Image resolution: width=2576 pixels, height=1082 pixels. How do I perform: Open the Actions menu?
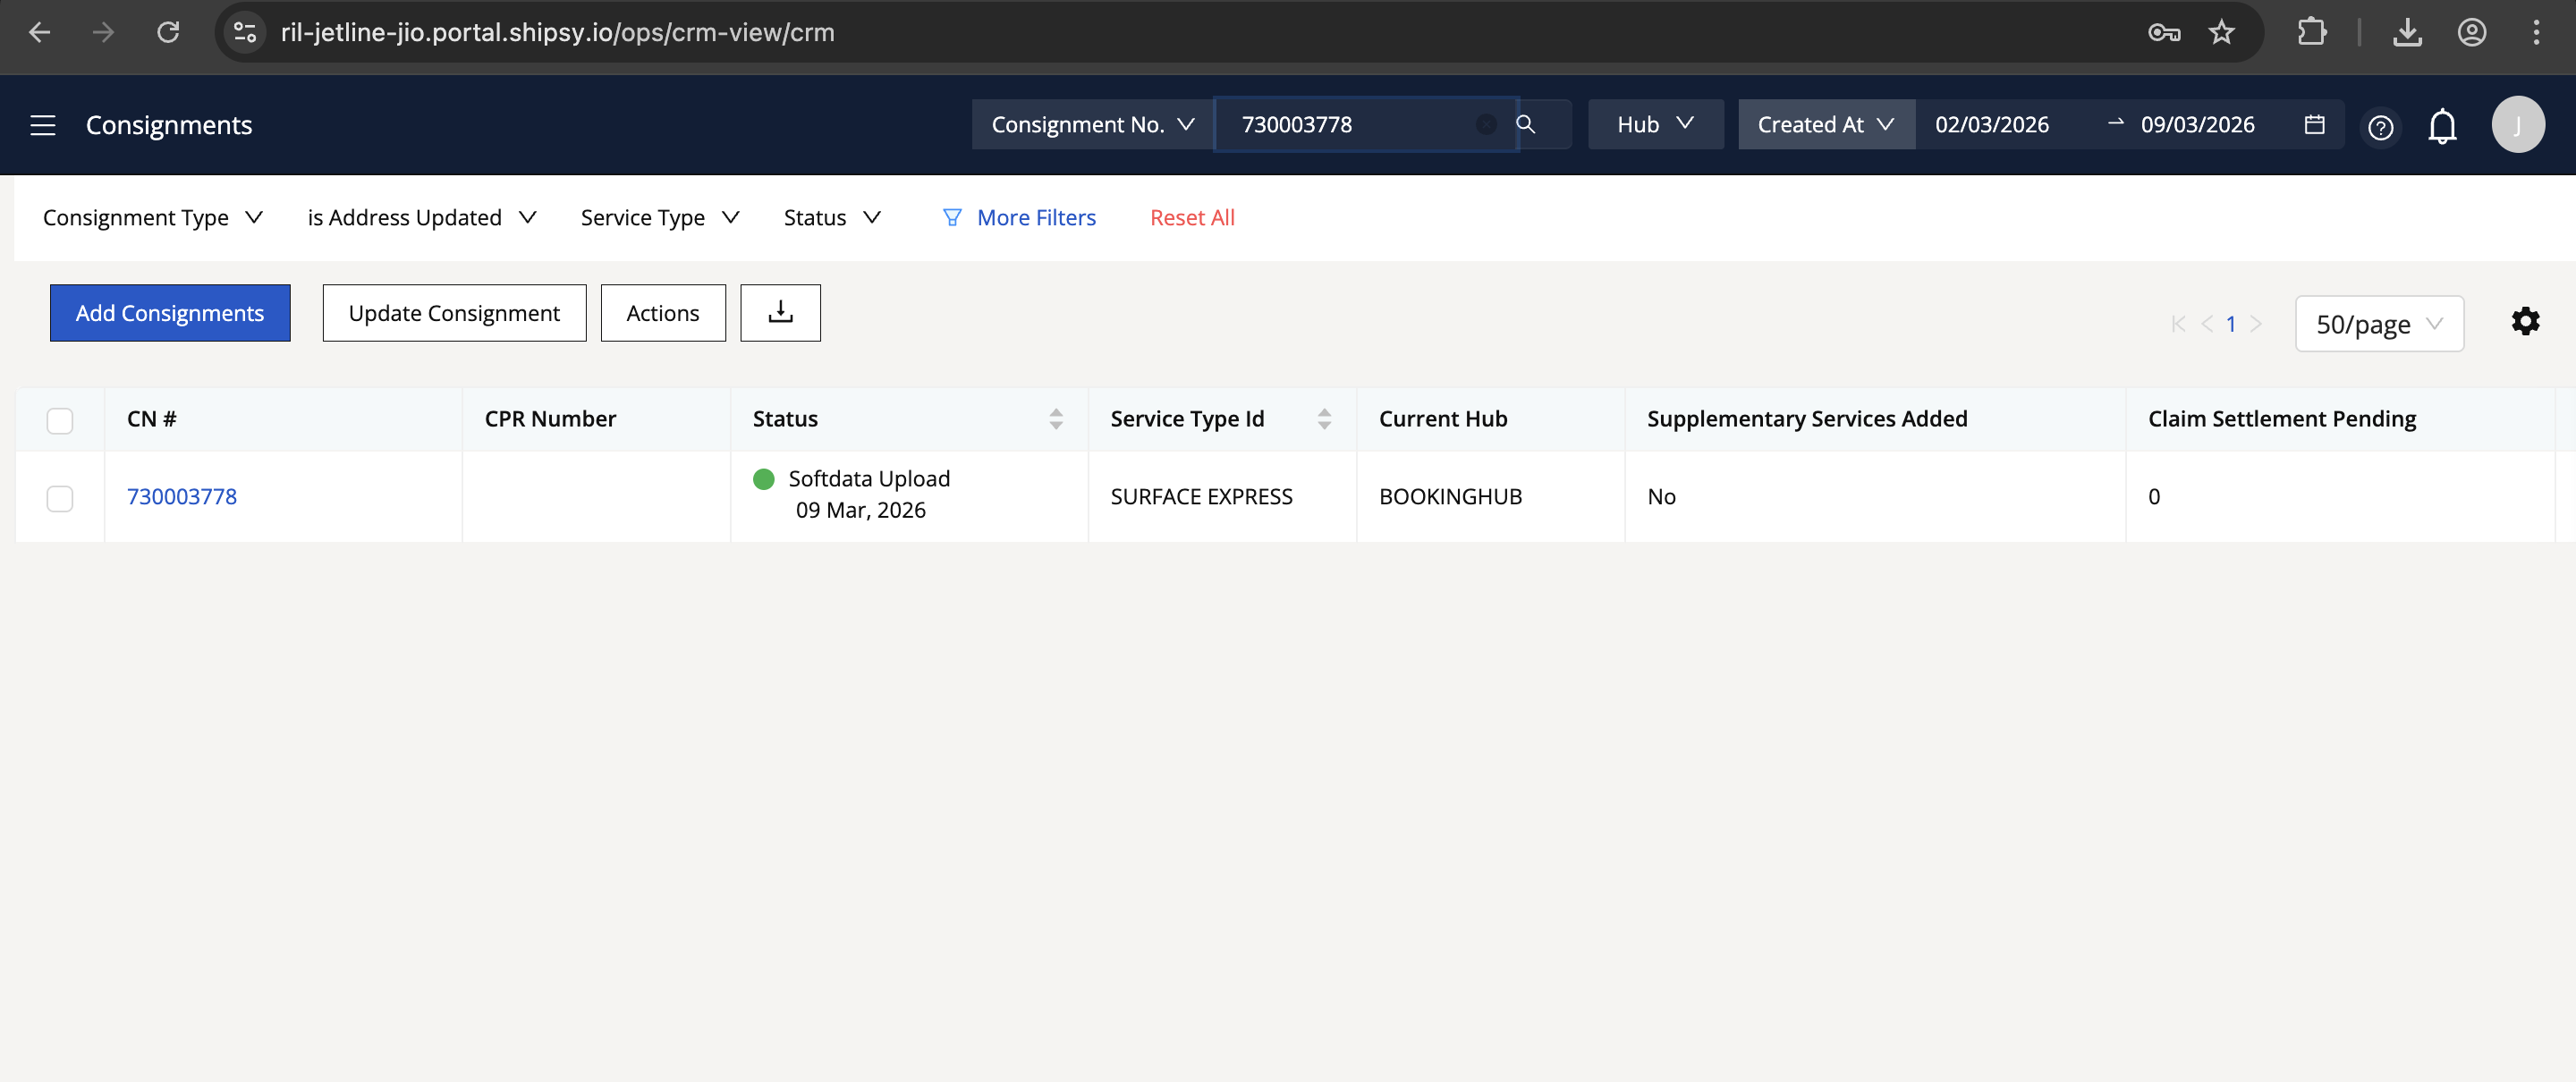point(662,313)
